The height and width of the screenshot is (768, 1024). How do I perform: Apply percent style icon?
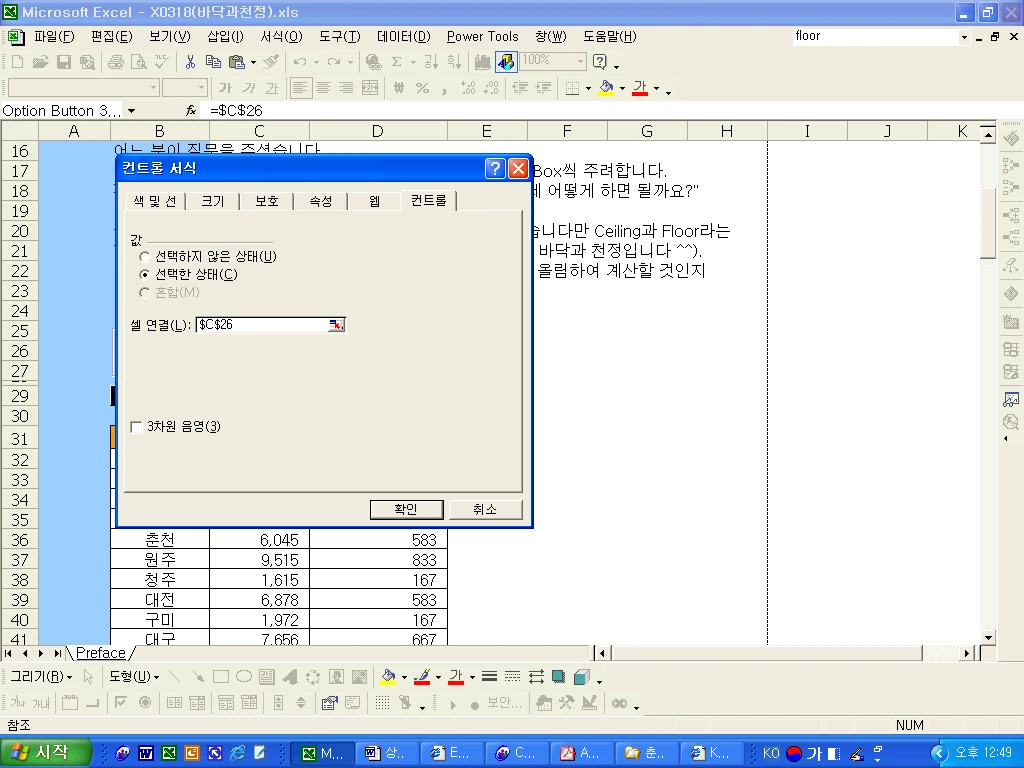click(x=422, y=88)
